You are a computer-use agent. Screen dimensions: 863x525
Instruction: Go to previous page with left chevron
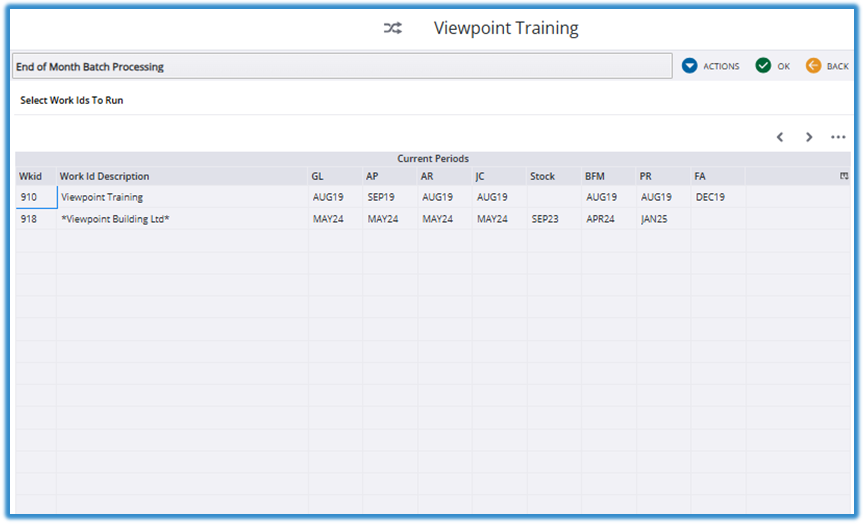click(780, 137)
